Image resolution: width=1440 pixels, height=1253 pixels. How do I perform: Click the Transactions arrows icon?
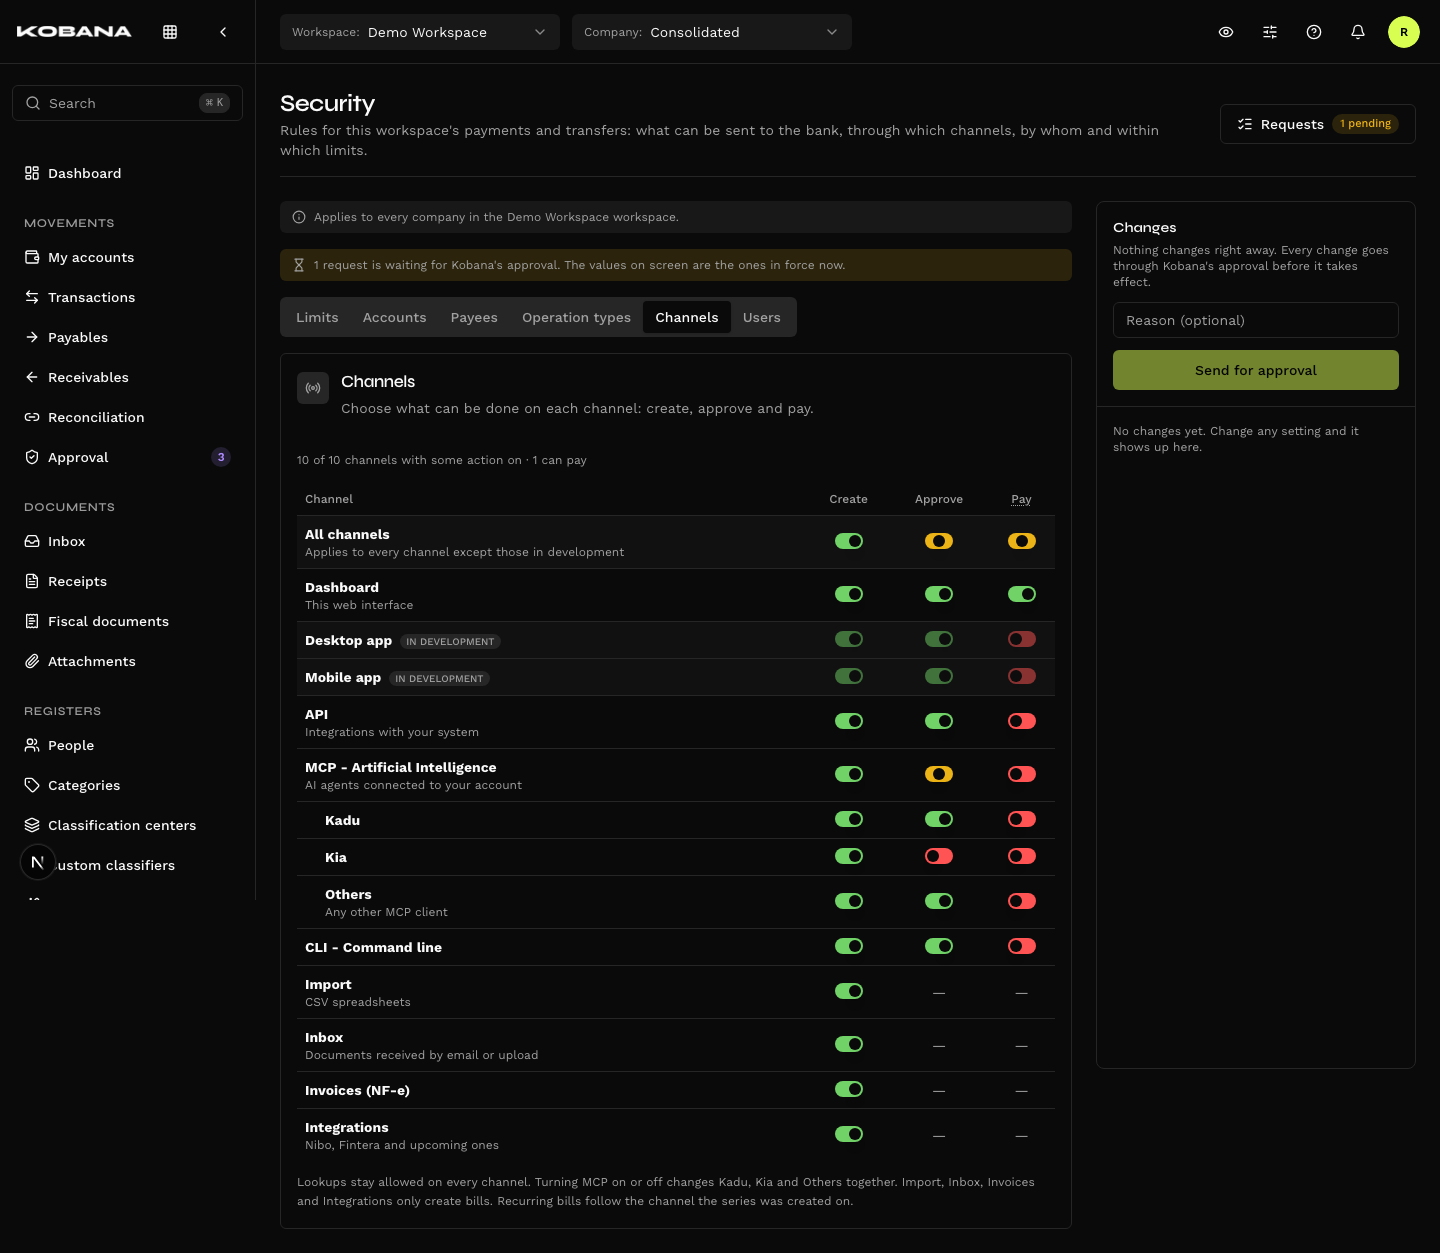[32, 297]
